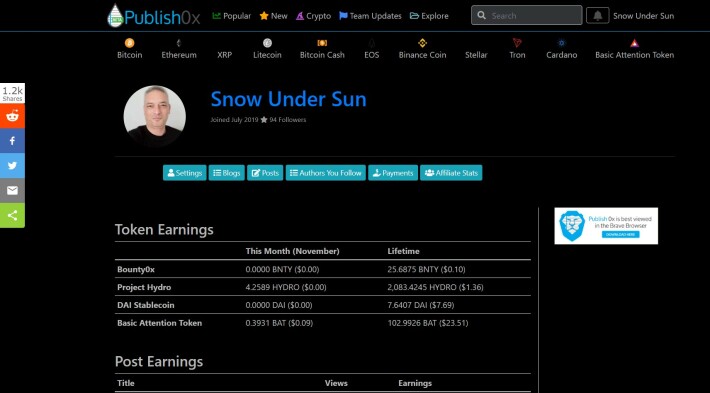This screenshot has height=393, width=710.
Task: Click the 94 Followers text
Action: (288, 120)
